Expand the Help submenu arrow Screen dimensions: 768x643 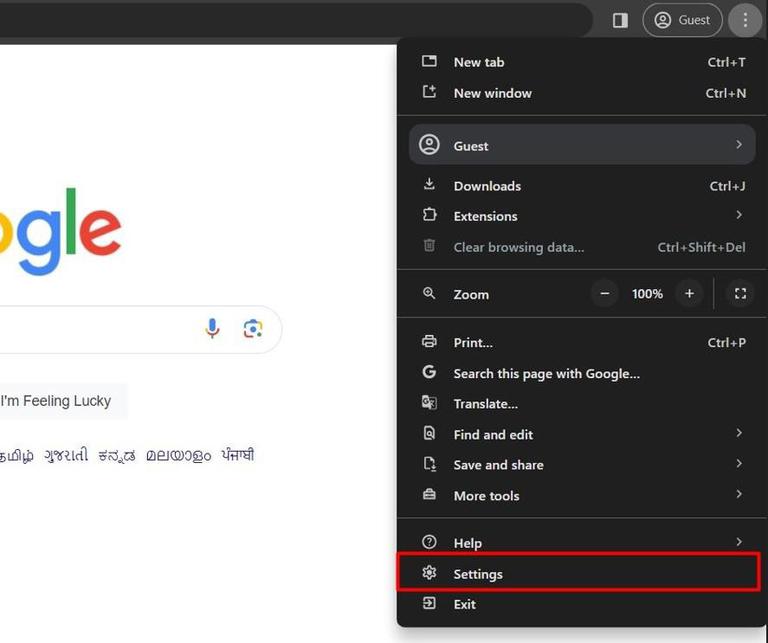pos(739,542)
